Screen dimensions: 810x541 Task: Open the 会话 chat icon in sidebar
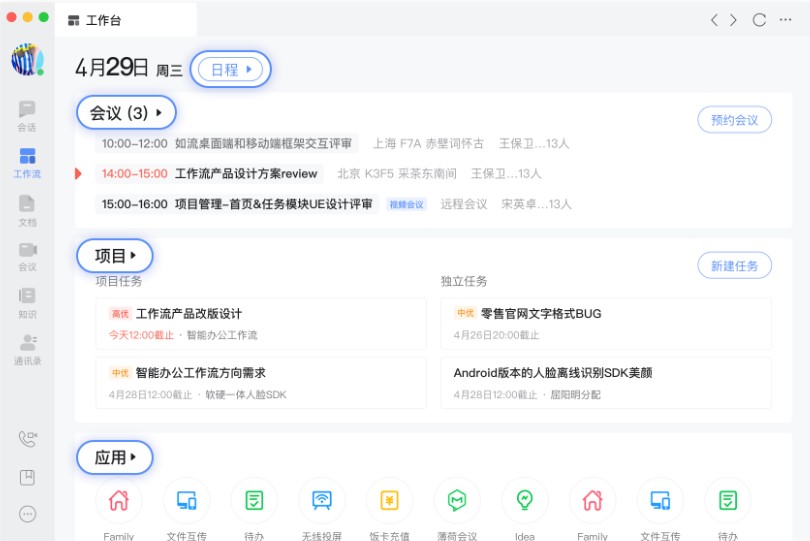tap(27, 115)
